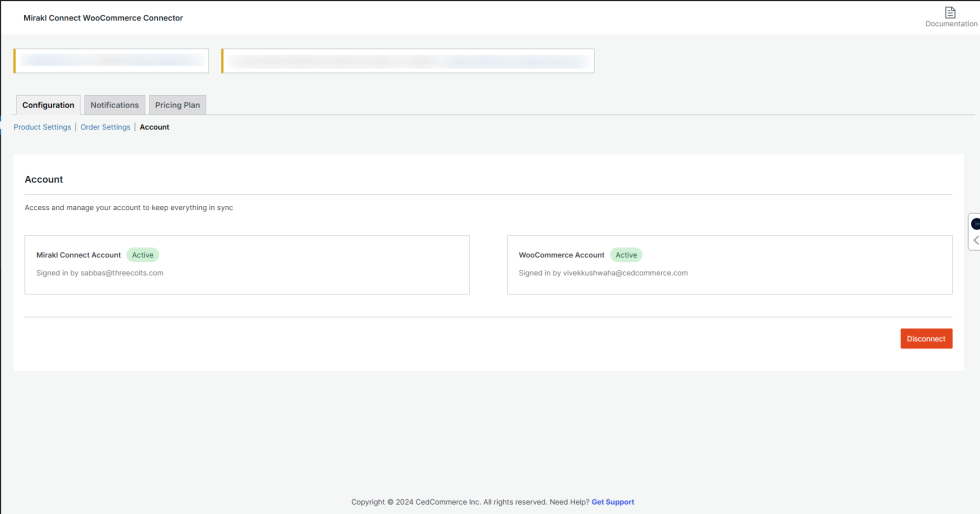Select the sabbas@threecolts.com signed-in text

(x=100, y=273)
